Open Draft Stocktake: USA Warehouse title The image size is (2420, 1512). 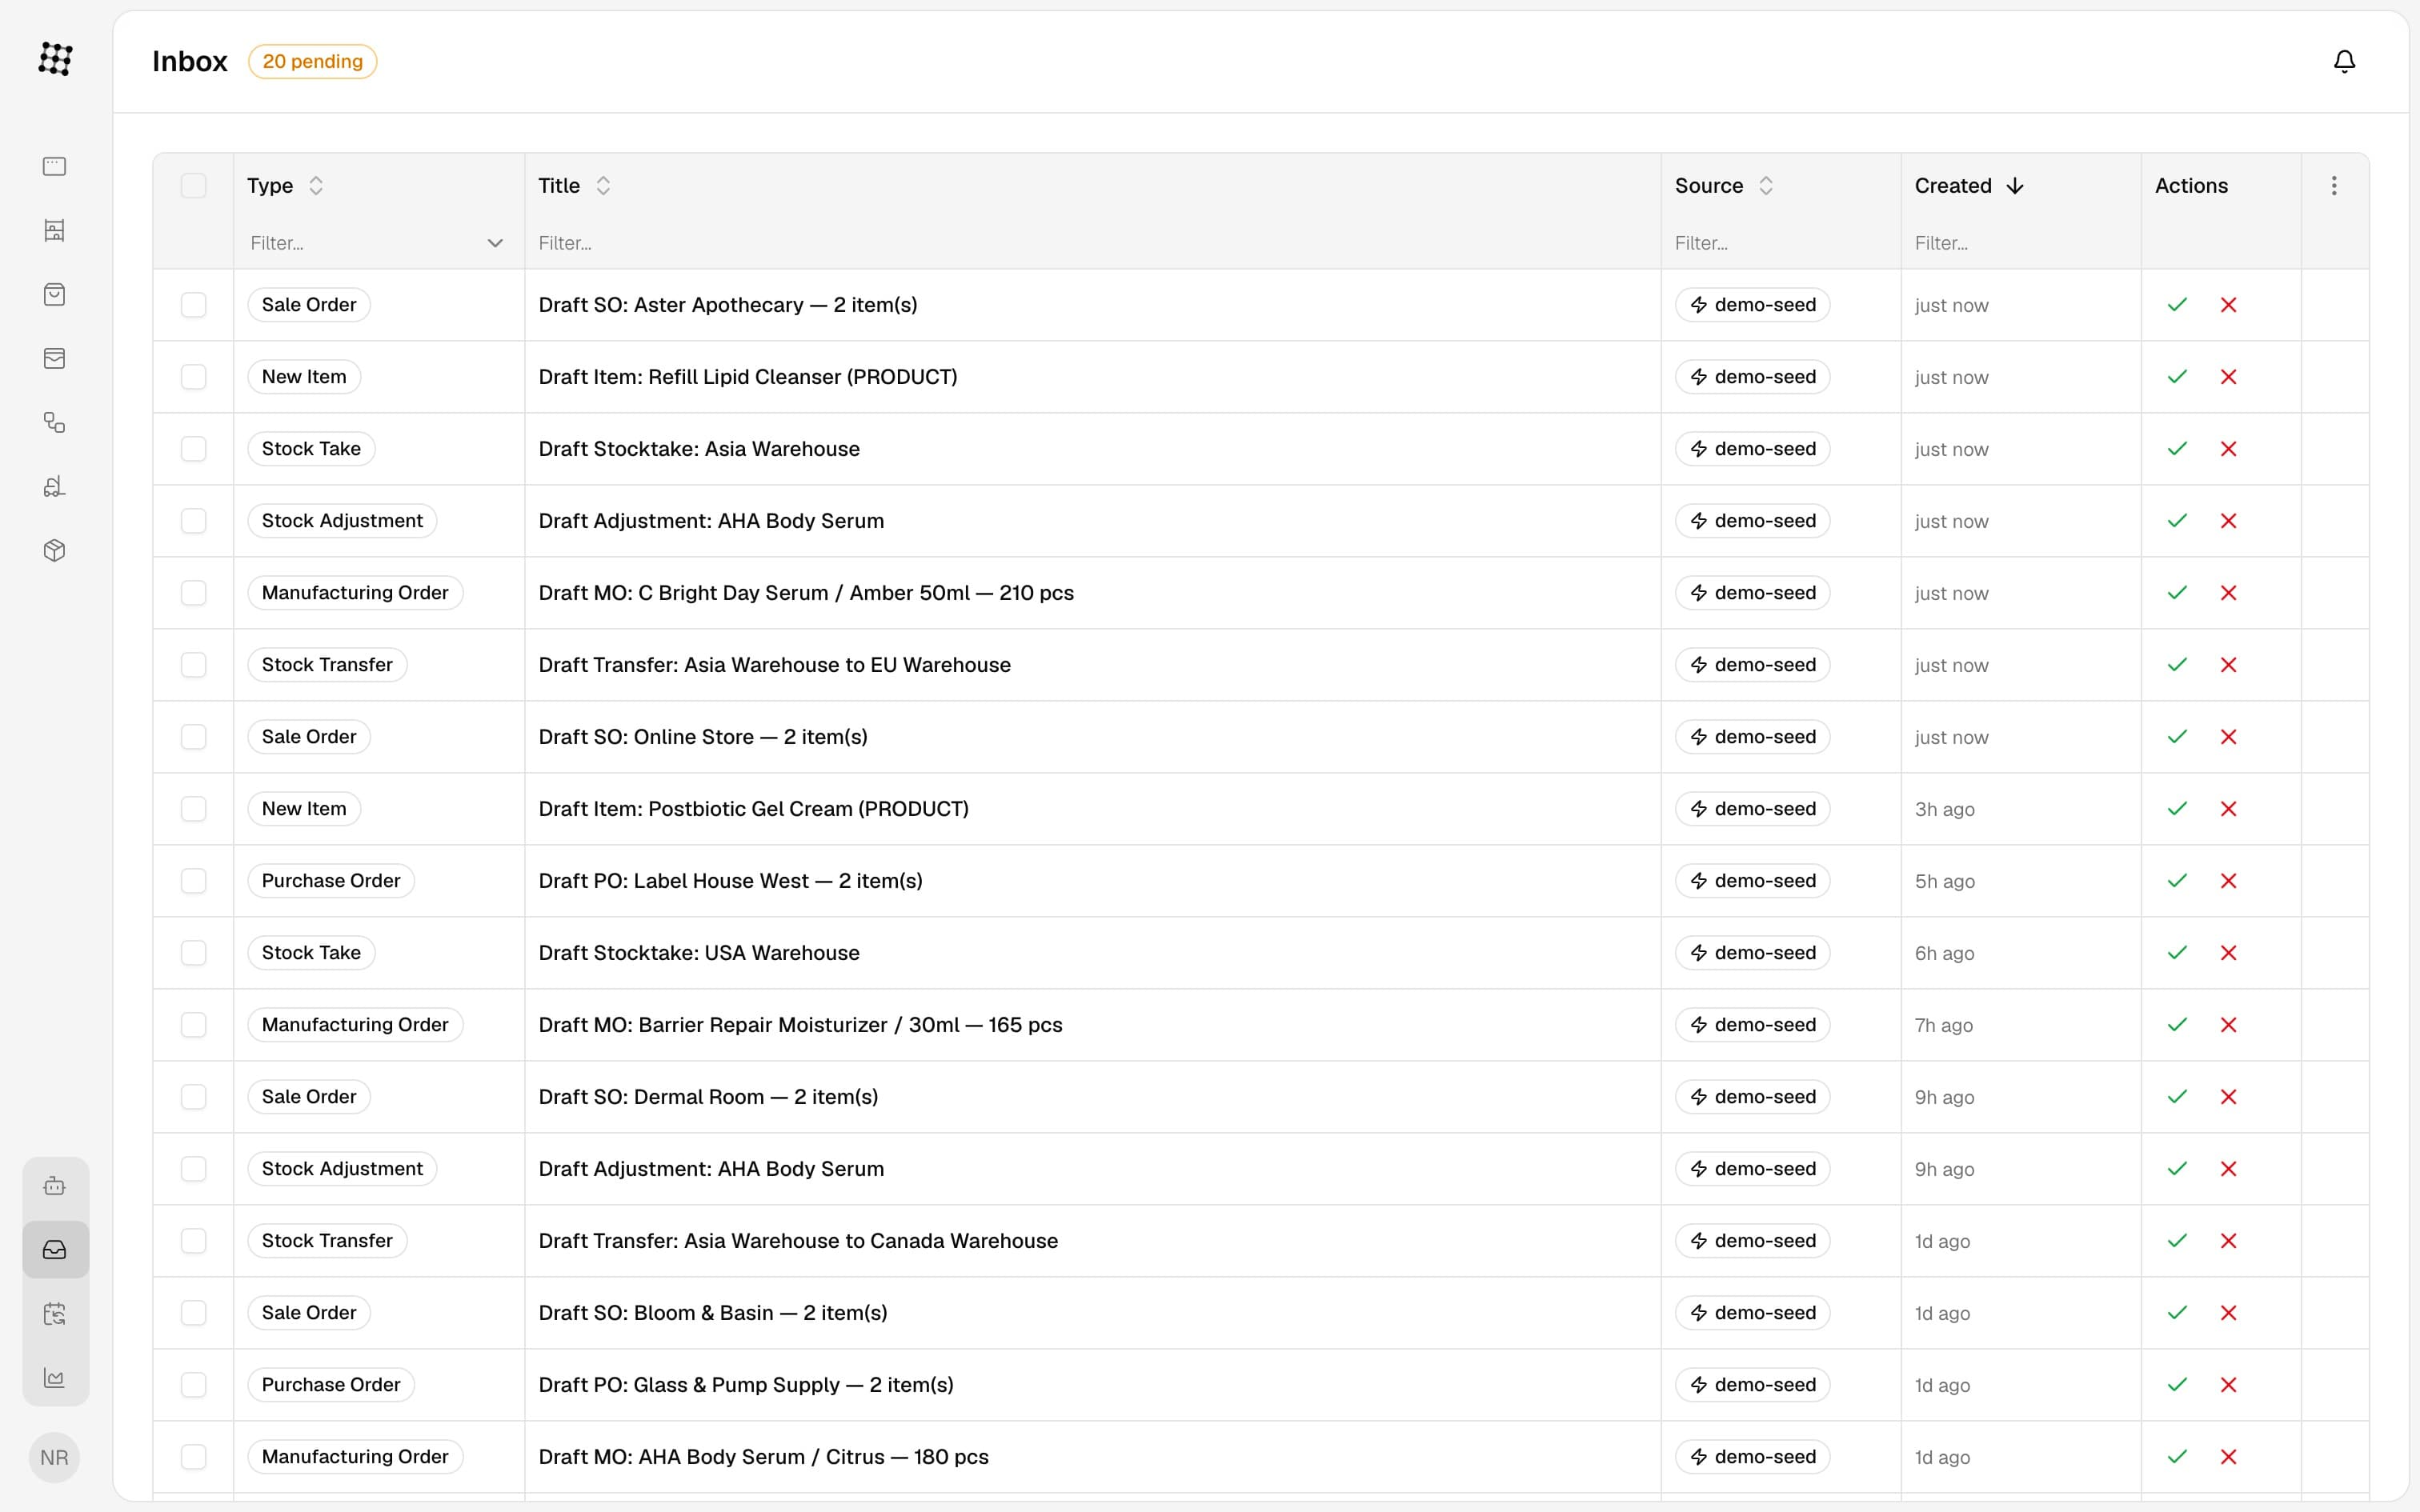[699, 953]
